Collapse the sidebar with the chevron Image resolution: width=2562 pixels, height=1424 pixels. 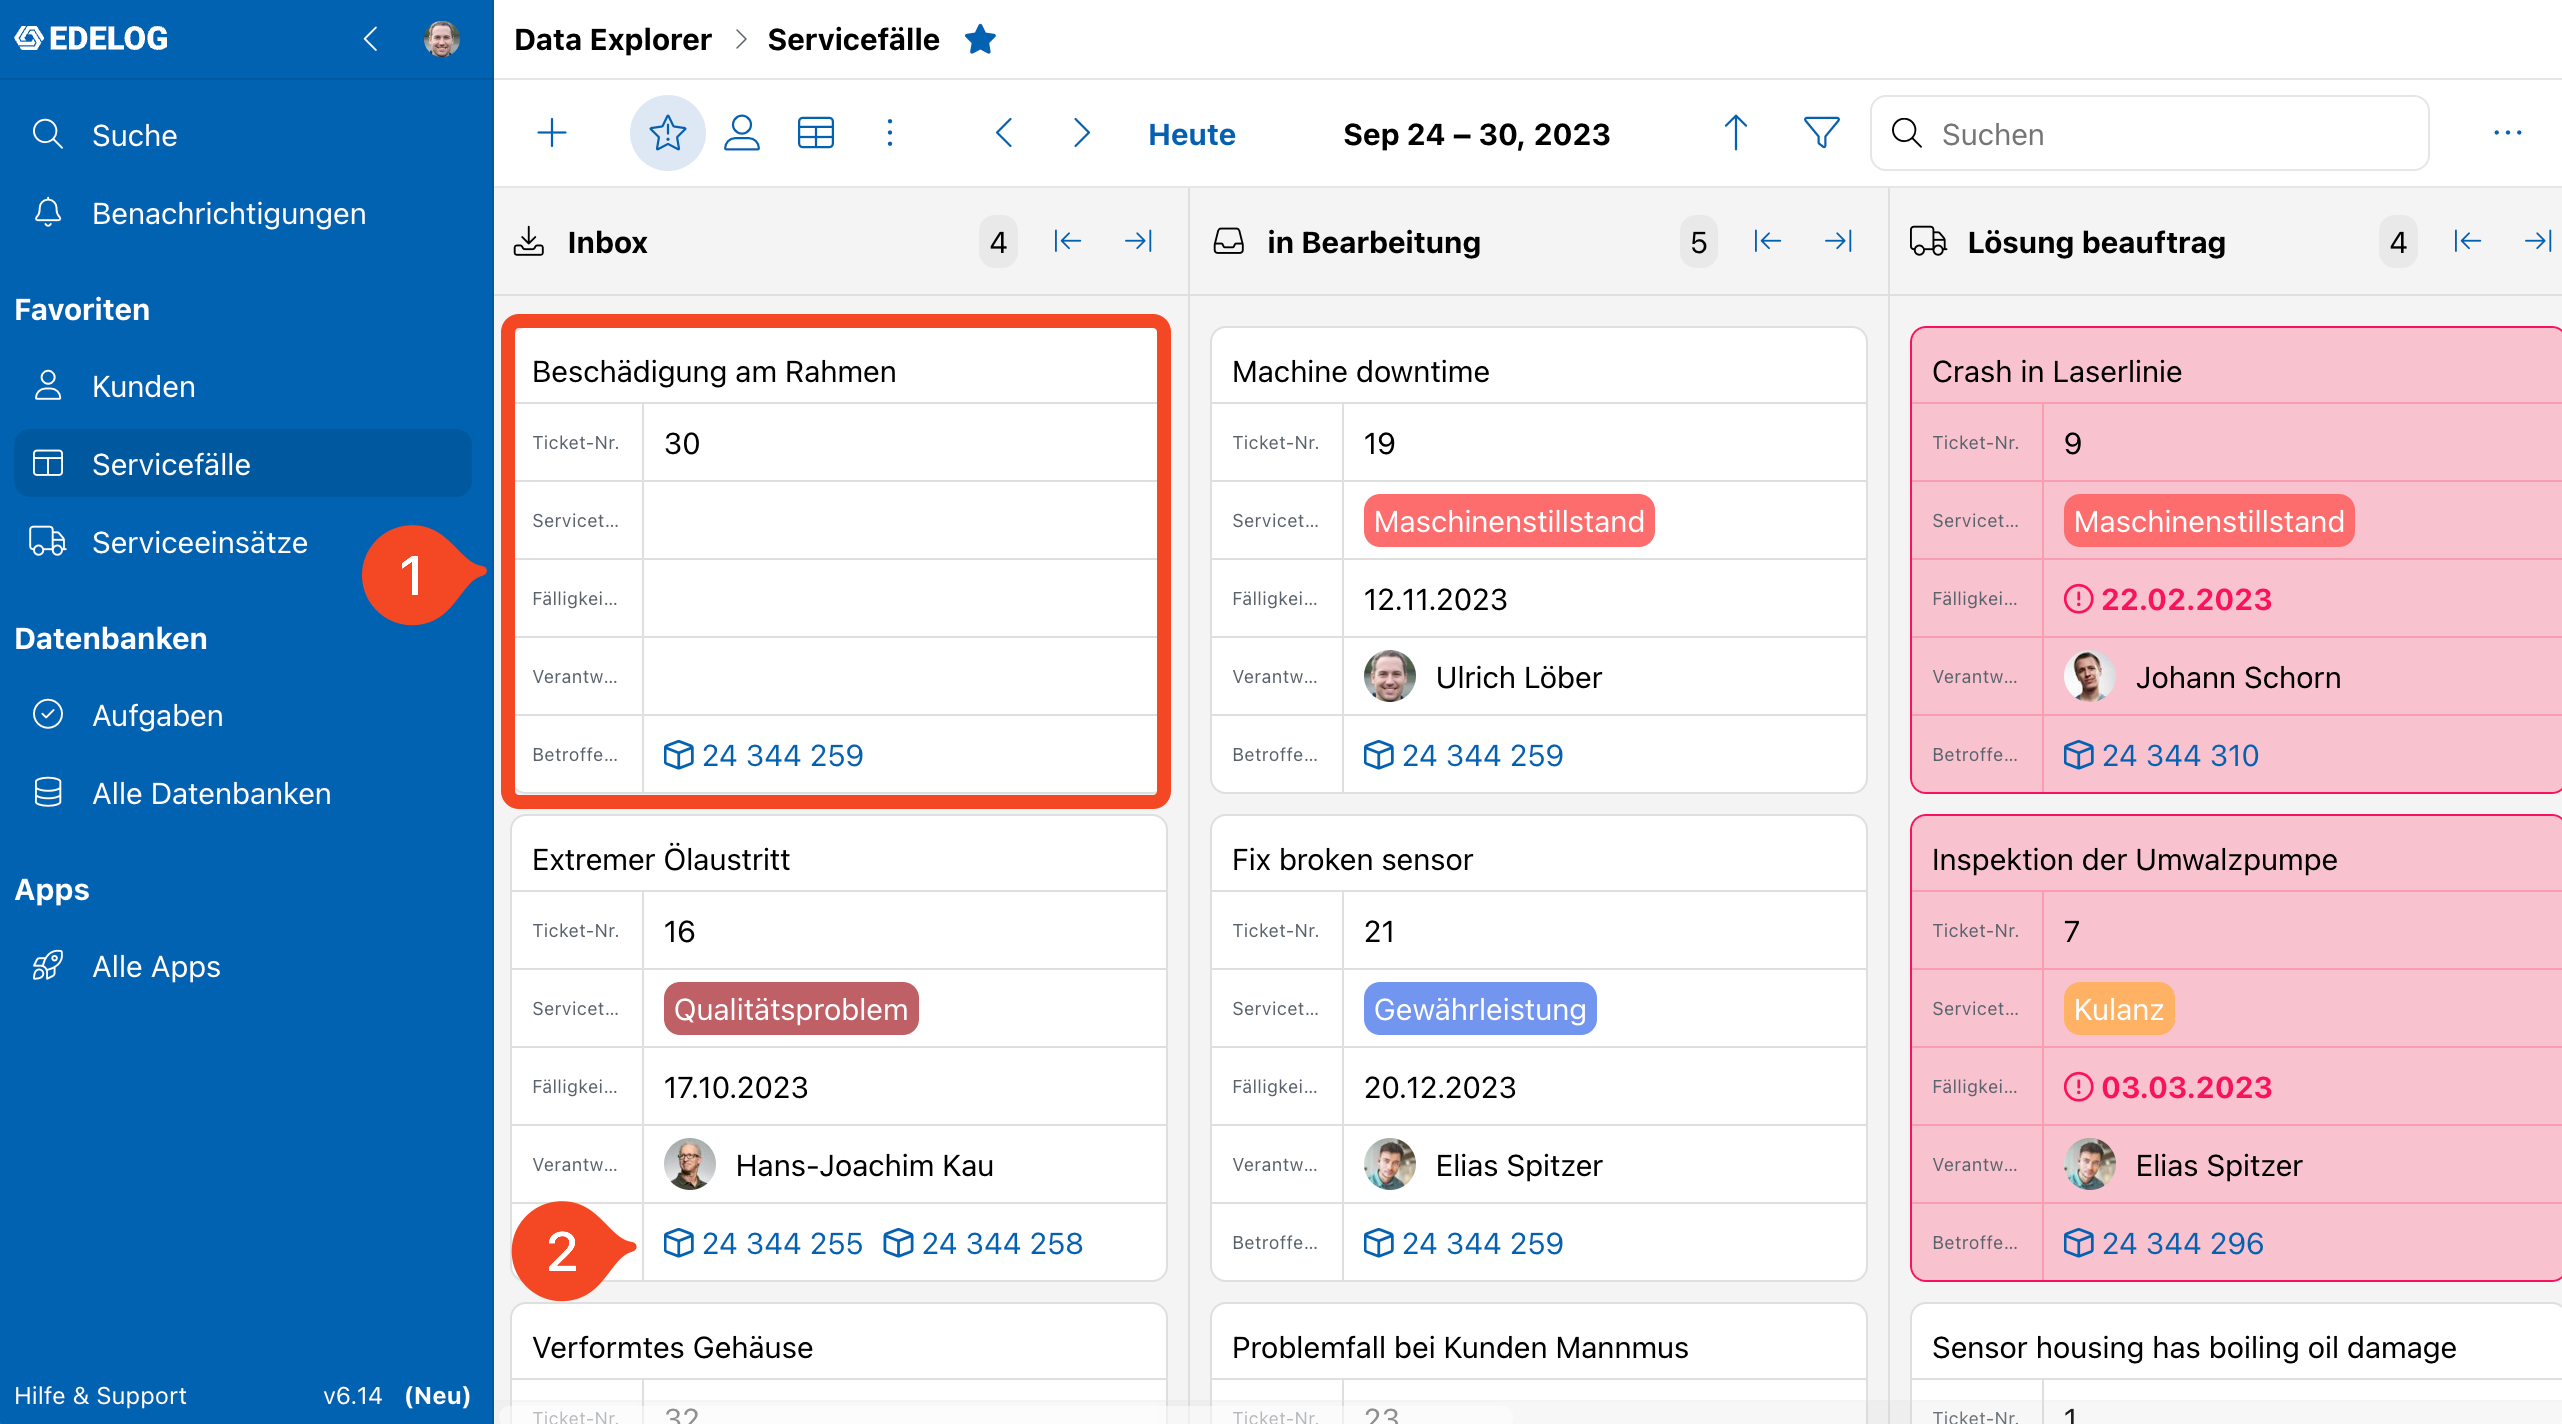(x=371, y=39)
